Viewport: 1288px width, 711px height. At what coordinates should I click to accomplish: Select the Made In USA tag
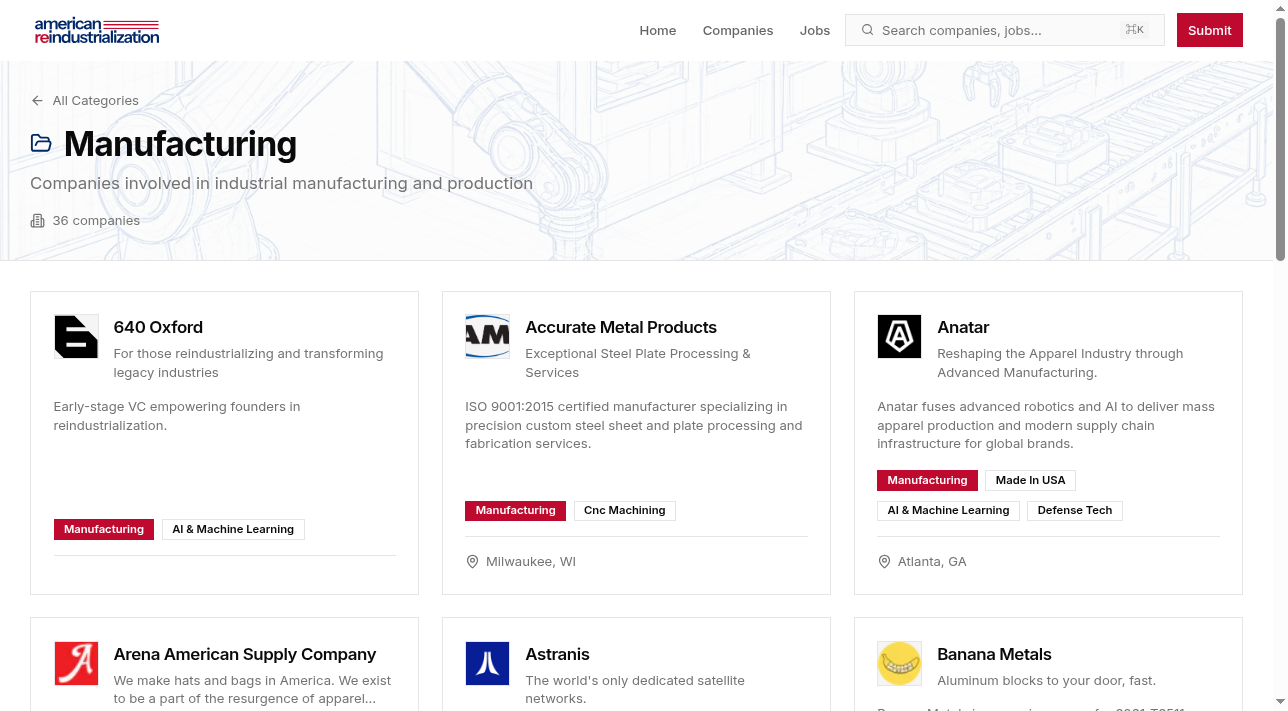click(x=1030, y=481)
